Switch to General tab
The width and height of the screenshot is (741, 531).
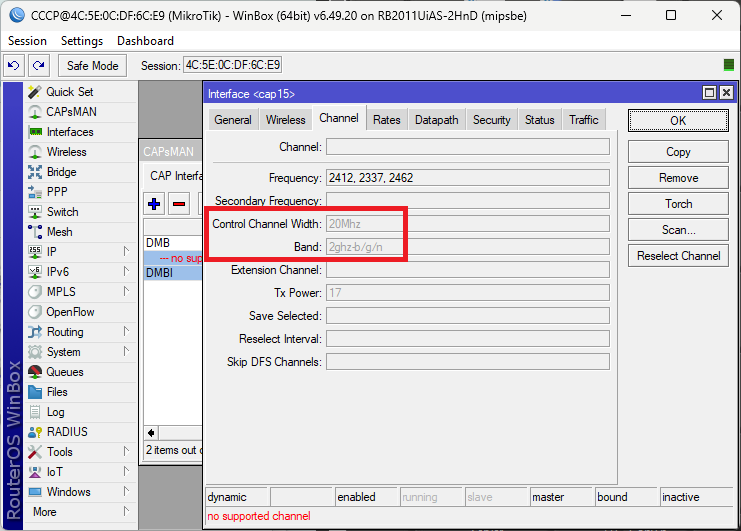click(233, 120)
